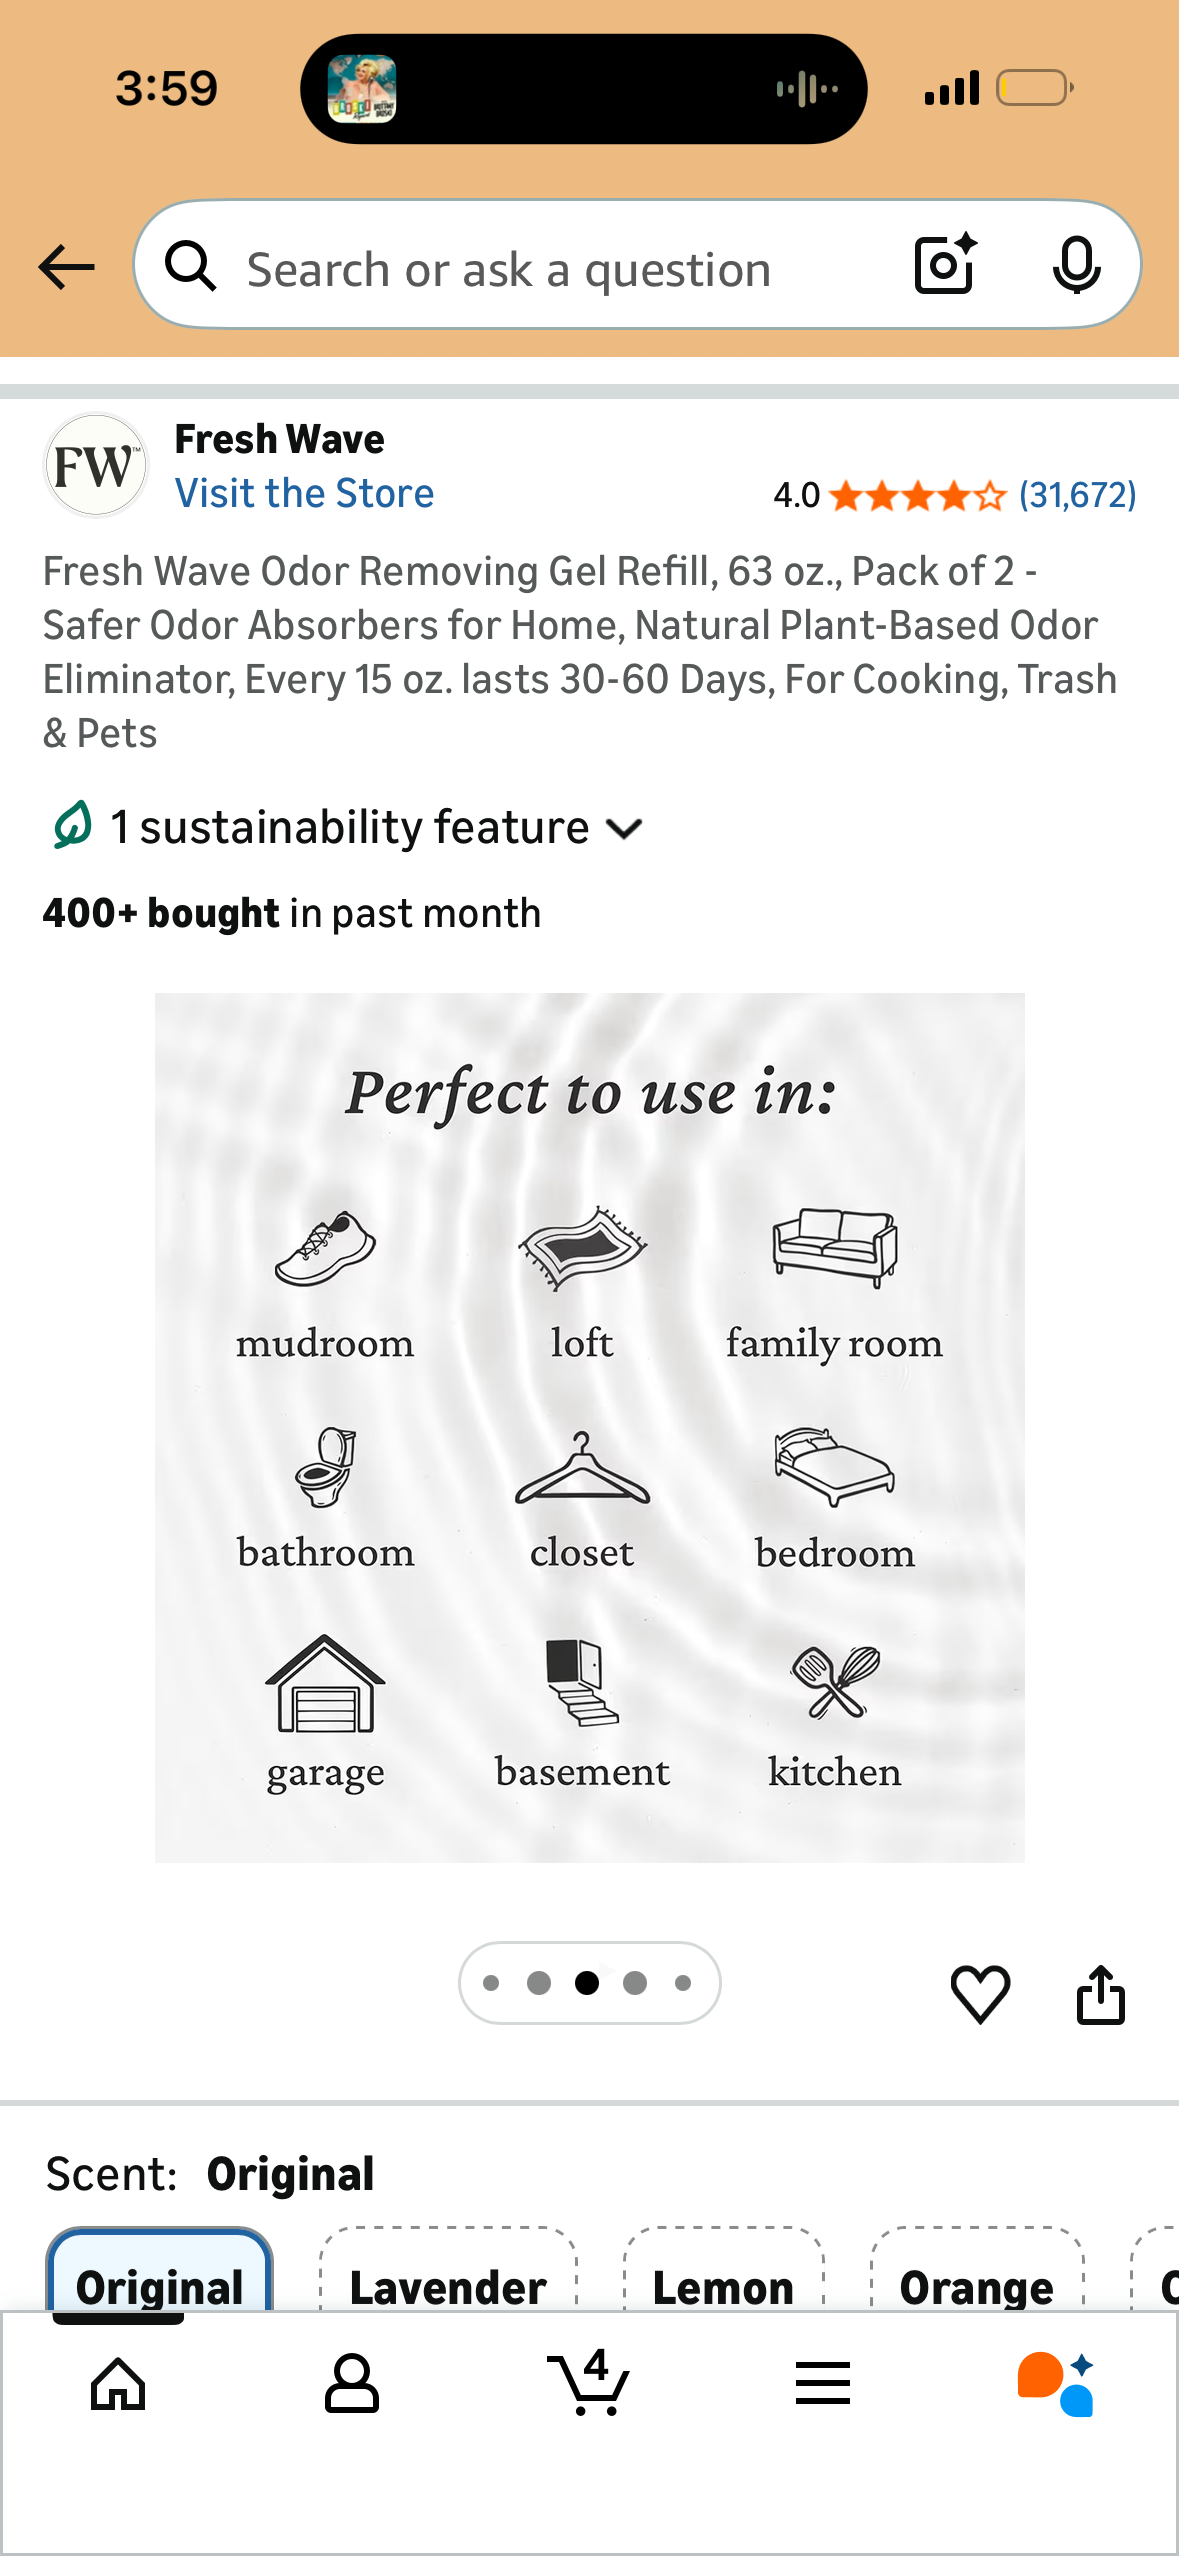This screenshot has width=1179, height=2556.
Task: Tap the back arrow
Action: coord(66,267)
